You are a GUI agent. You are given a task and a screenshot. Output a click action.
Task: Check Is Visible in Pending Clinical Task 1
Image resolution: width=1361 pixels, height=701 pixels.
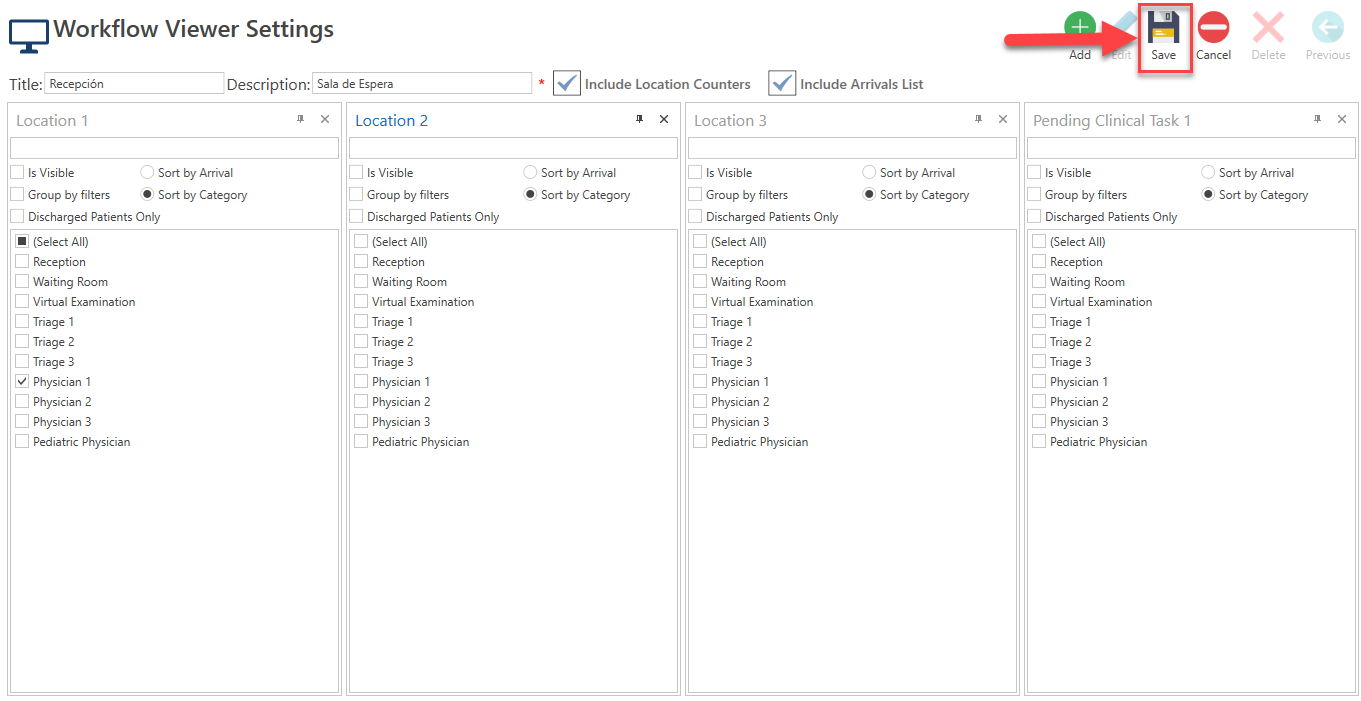click(x=1034, y=172)
